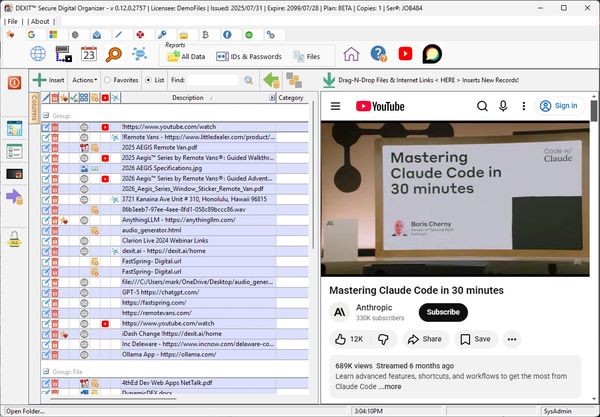600x417 pixels.
Task: Click the YouTube Subscribe button
Action: point(443,311)
